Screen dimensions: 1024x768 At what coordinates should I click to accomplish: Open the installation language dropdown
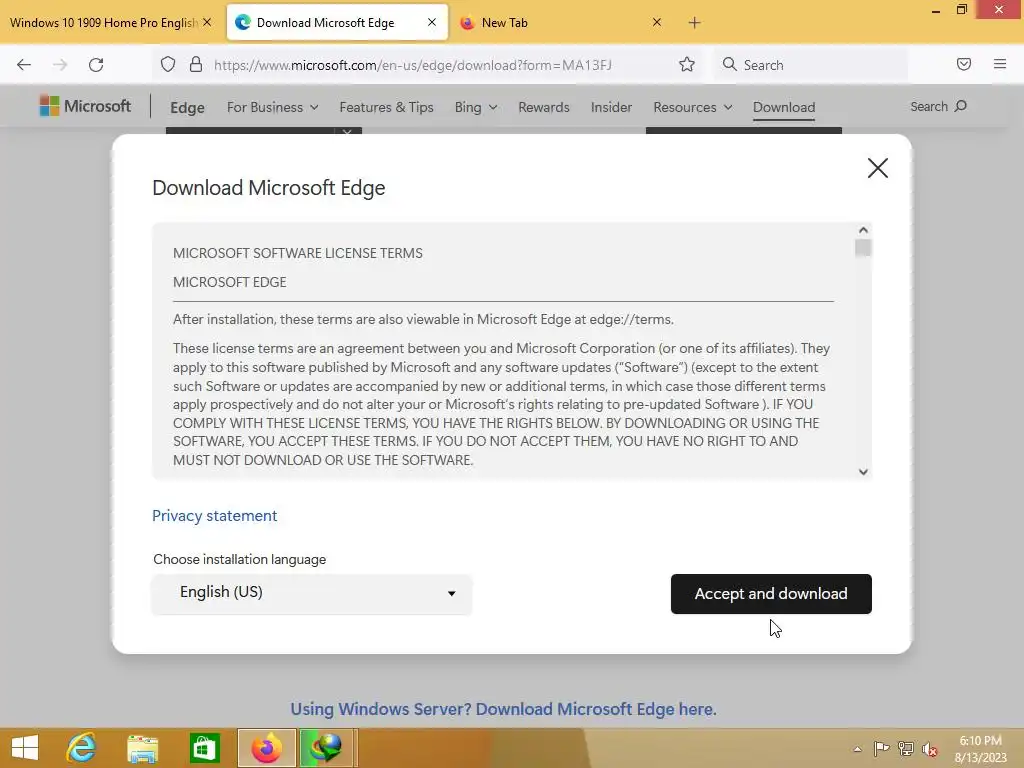(x=312, y=593)
